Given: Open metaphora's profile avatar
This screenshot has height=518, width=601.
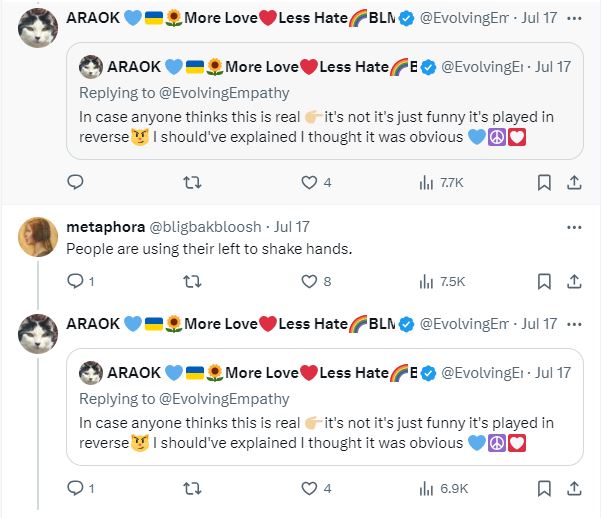Looking at the screenshot, I should pyautogui.click(x=37, y=235).
